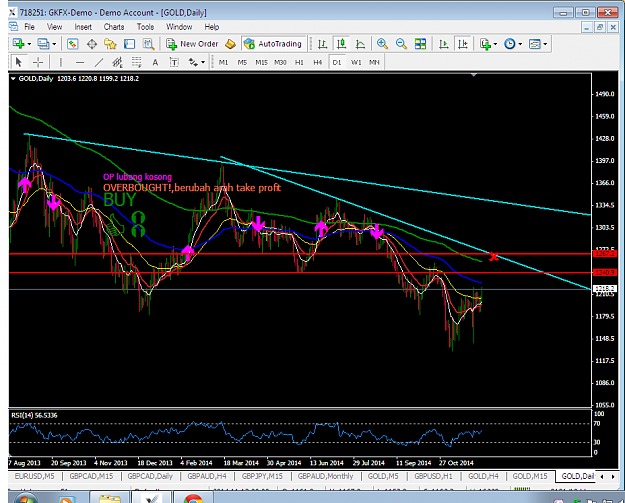Expand the Periodicity dropdown arrow
Viewport: 625px width, 503px height.
tap(520, 44)
